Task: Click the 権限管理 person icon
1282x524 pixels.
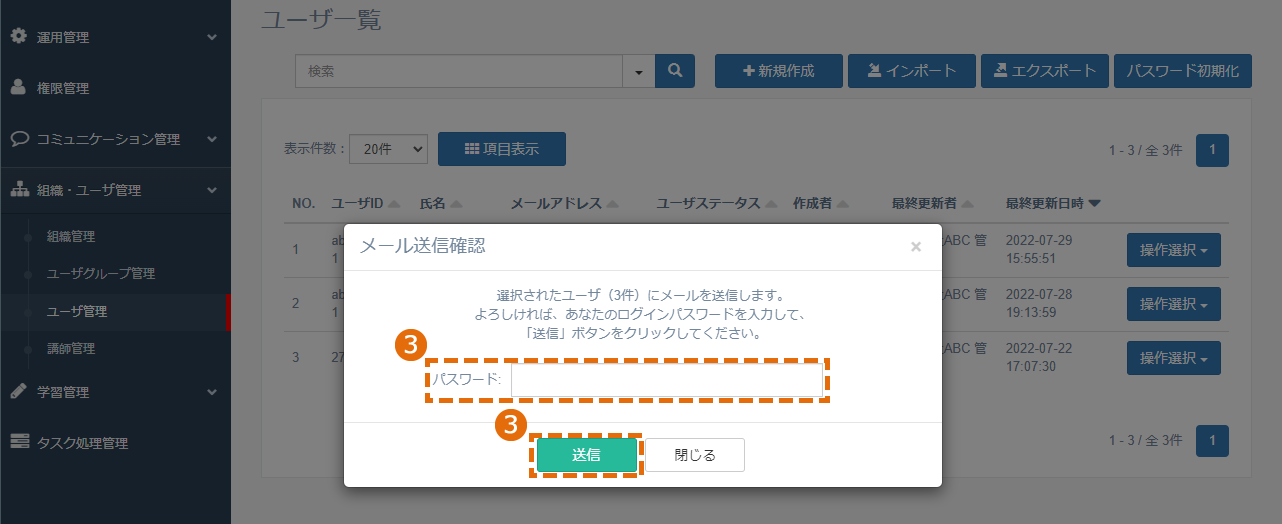Action: pyautogui.click(x=18, y=87)
